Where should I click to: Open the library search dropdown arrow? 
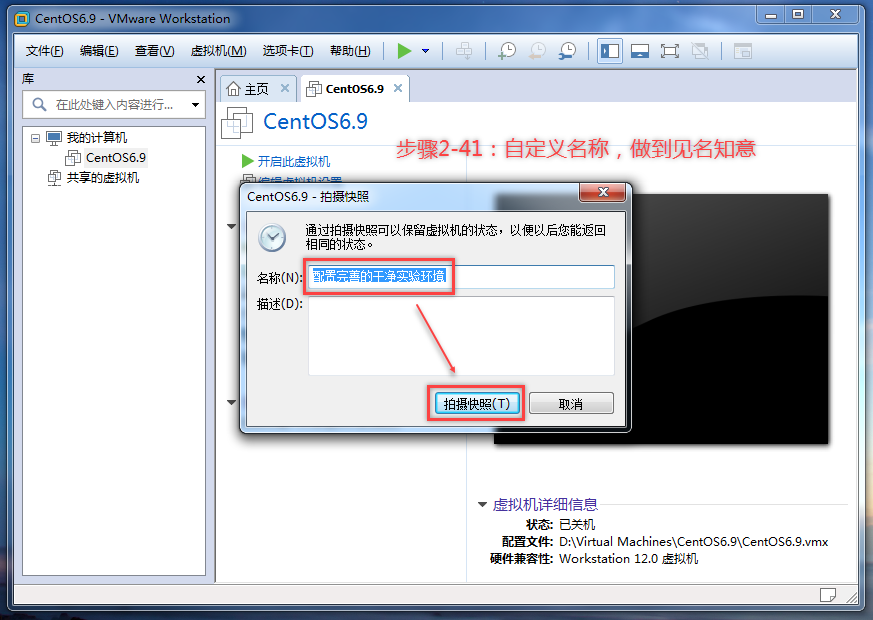click(x=195, y=105)
